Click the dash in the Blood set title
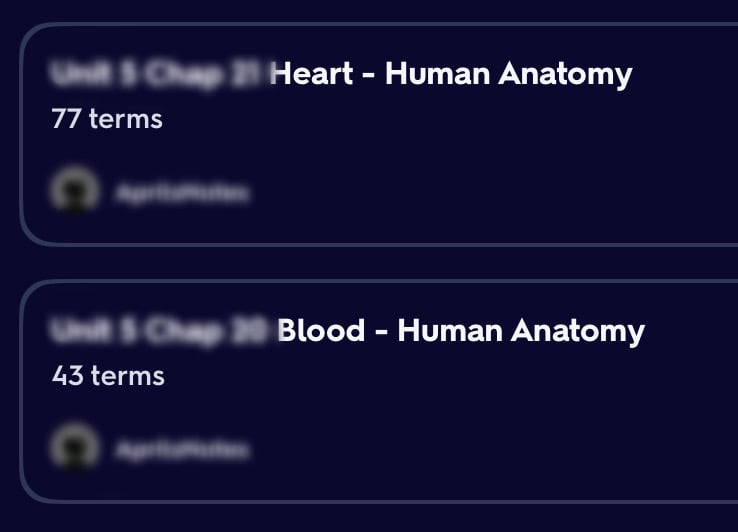 click(x=381, y=332)
